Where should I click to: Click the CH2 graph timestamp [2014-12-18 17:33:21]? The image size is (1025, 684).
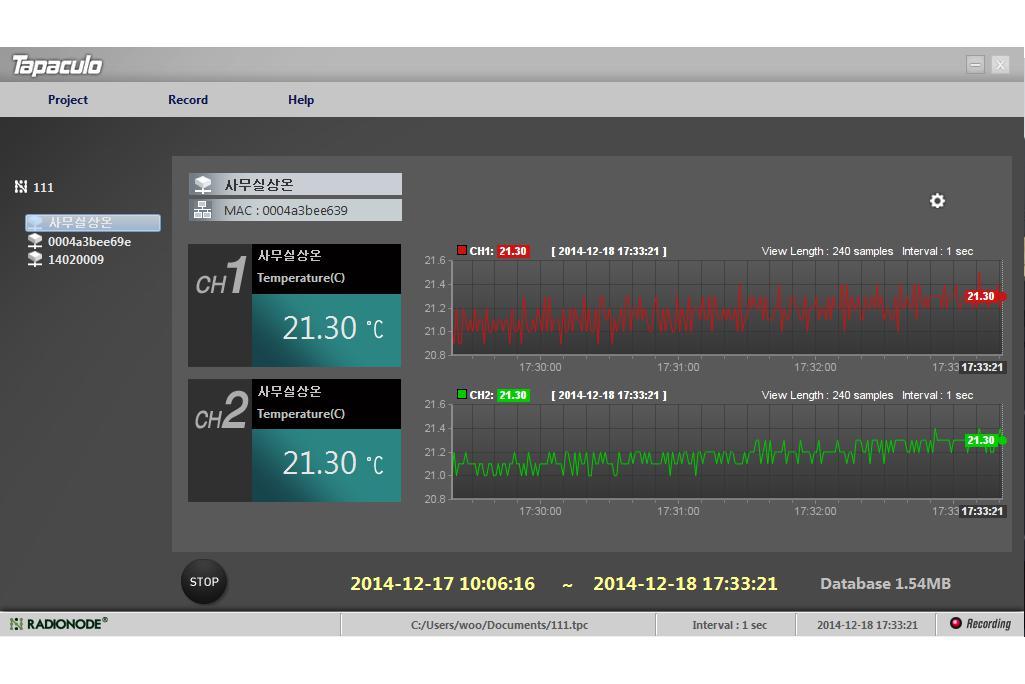tap(609, 395)
